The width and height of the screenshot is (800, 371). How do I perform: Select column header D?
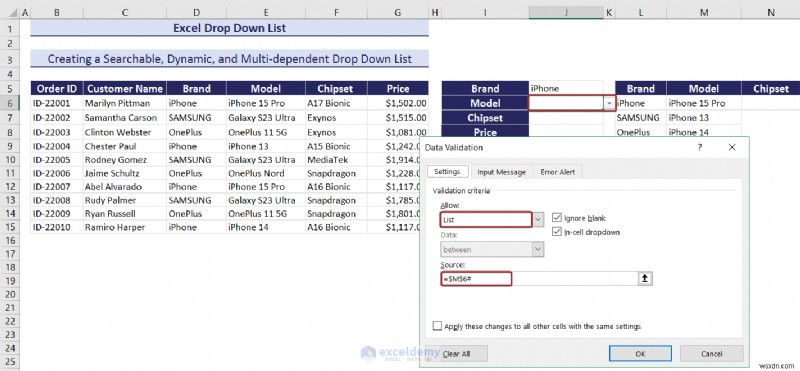click(x=196, y=13)
